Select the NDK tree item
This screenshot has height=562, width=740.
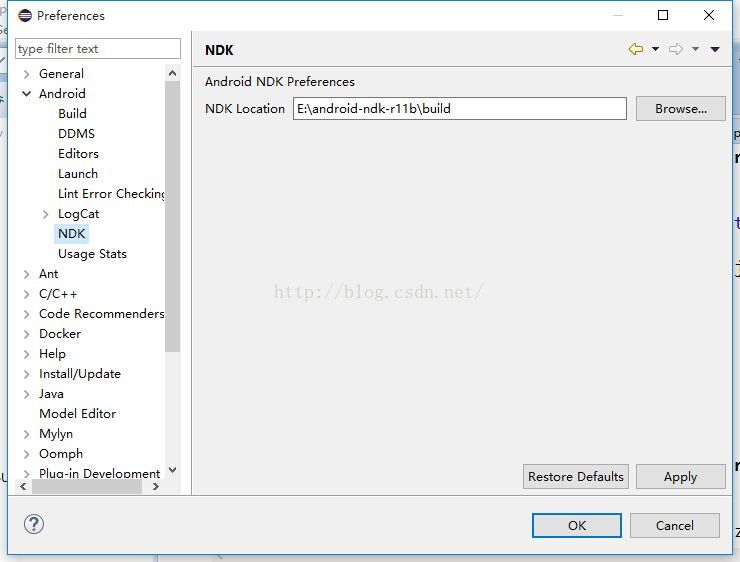[72, 234]
